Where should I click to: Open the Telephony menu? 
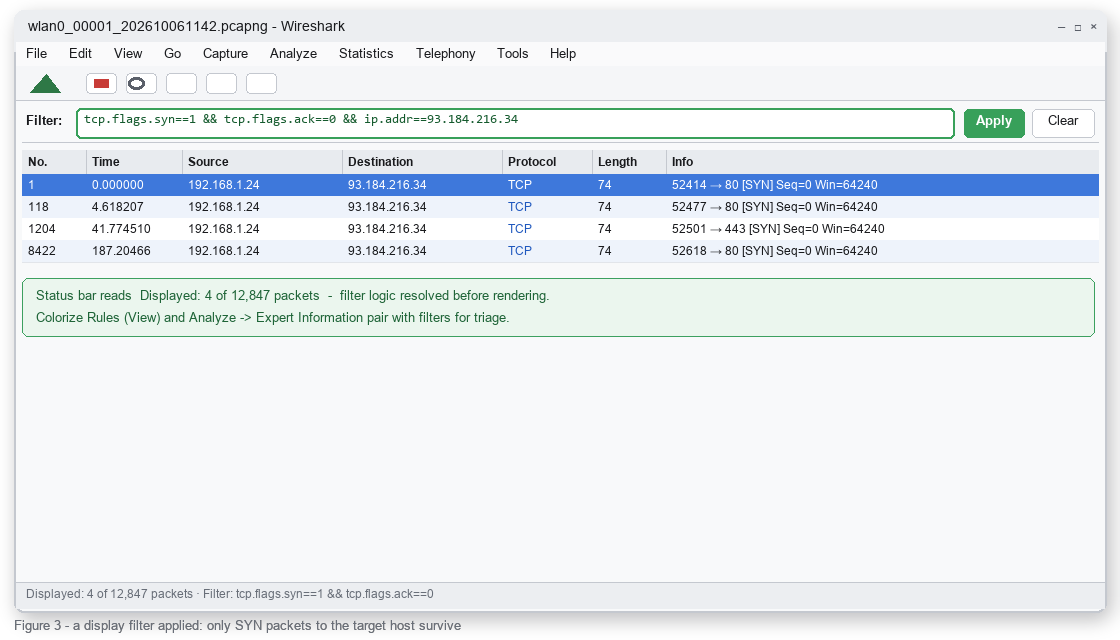pyautogui.click(x=446, y=54)
